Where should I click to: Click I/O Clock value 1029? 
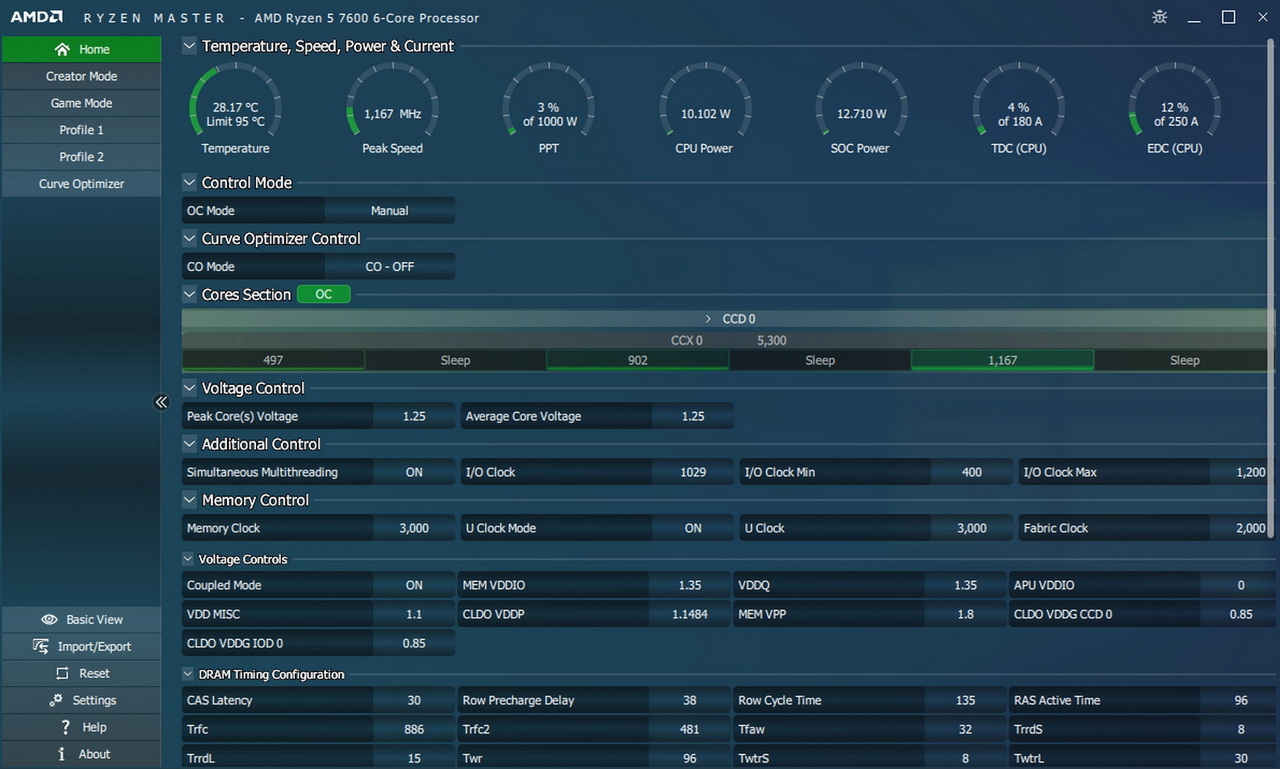coord(693,472)
